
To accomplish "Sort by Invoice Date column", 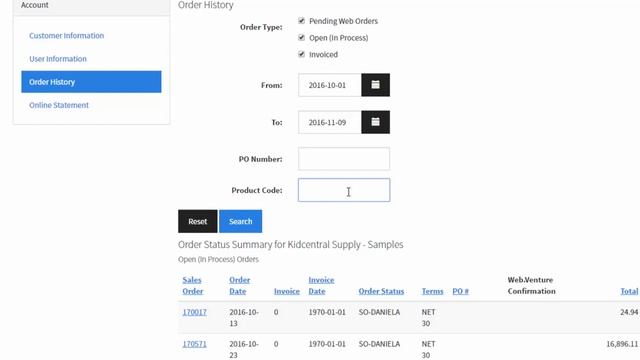I will point(321,285).
